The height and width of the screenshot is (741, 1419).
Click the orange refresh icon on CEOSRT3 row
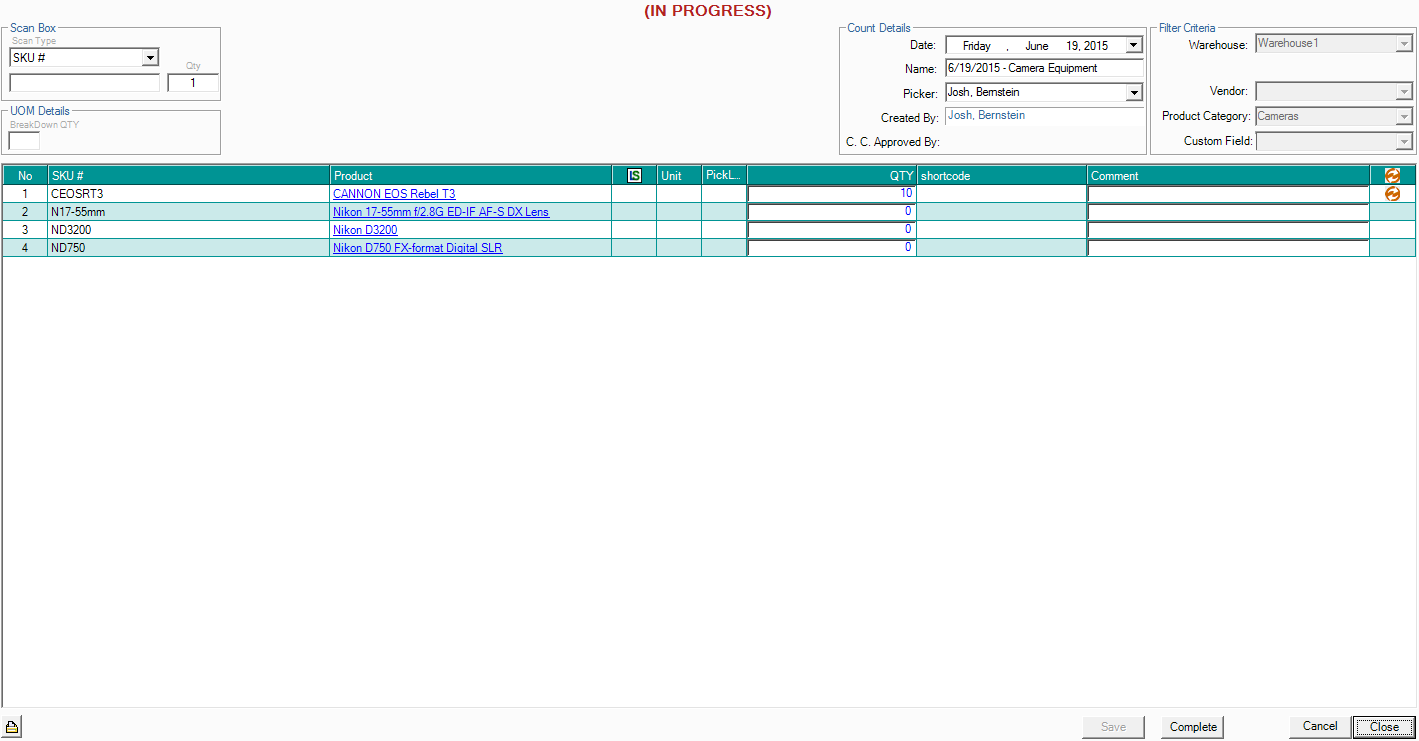click(x=1392, y=194)
